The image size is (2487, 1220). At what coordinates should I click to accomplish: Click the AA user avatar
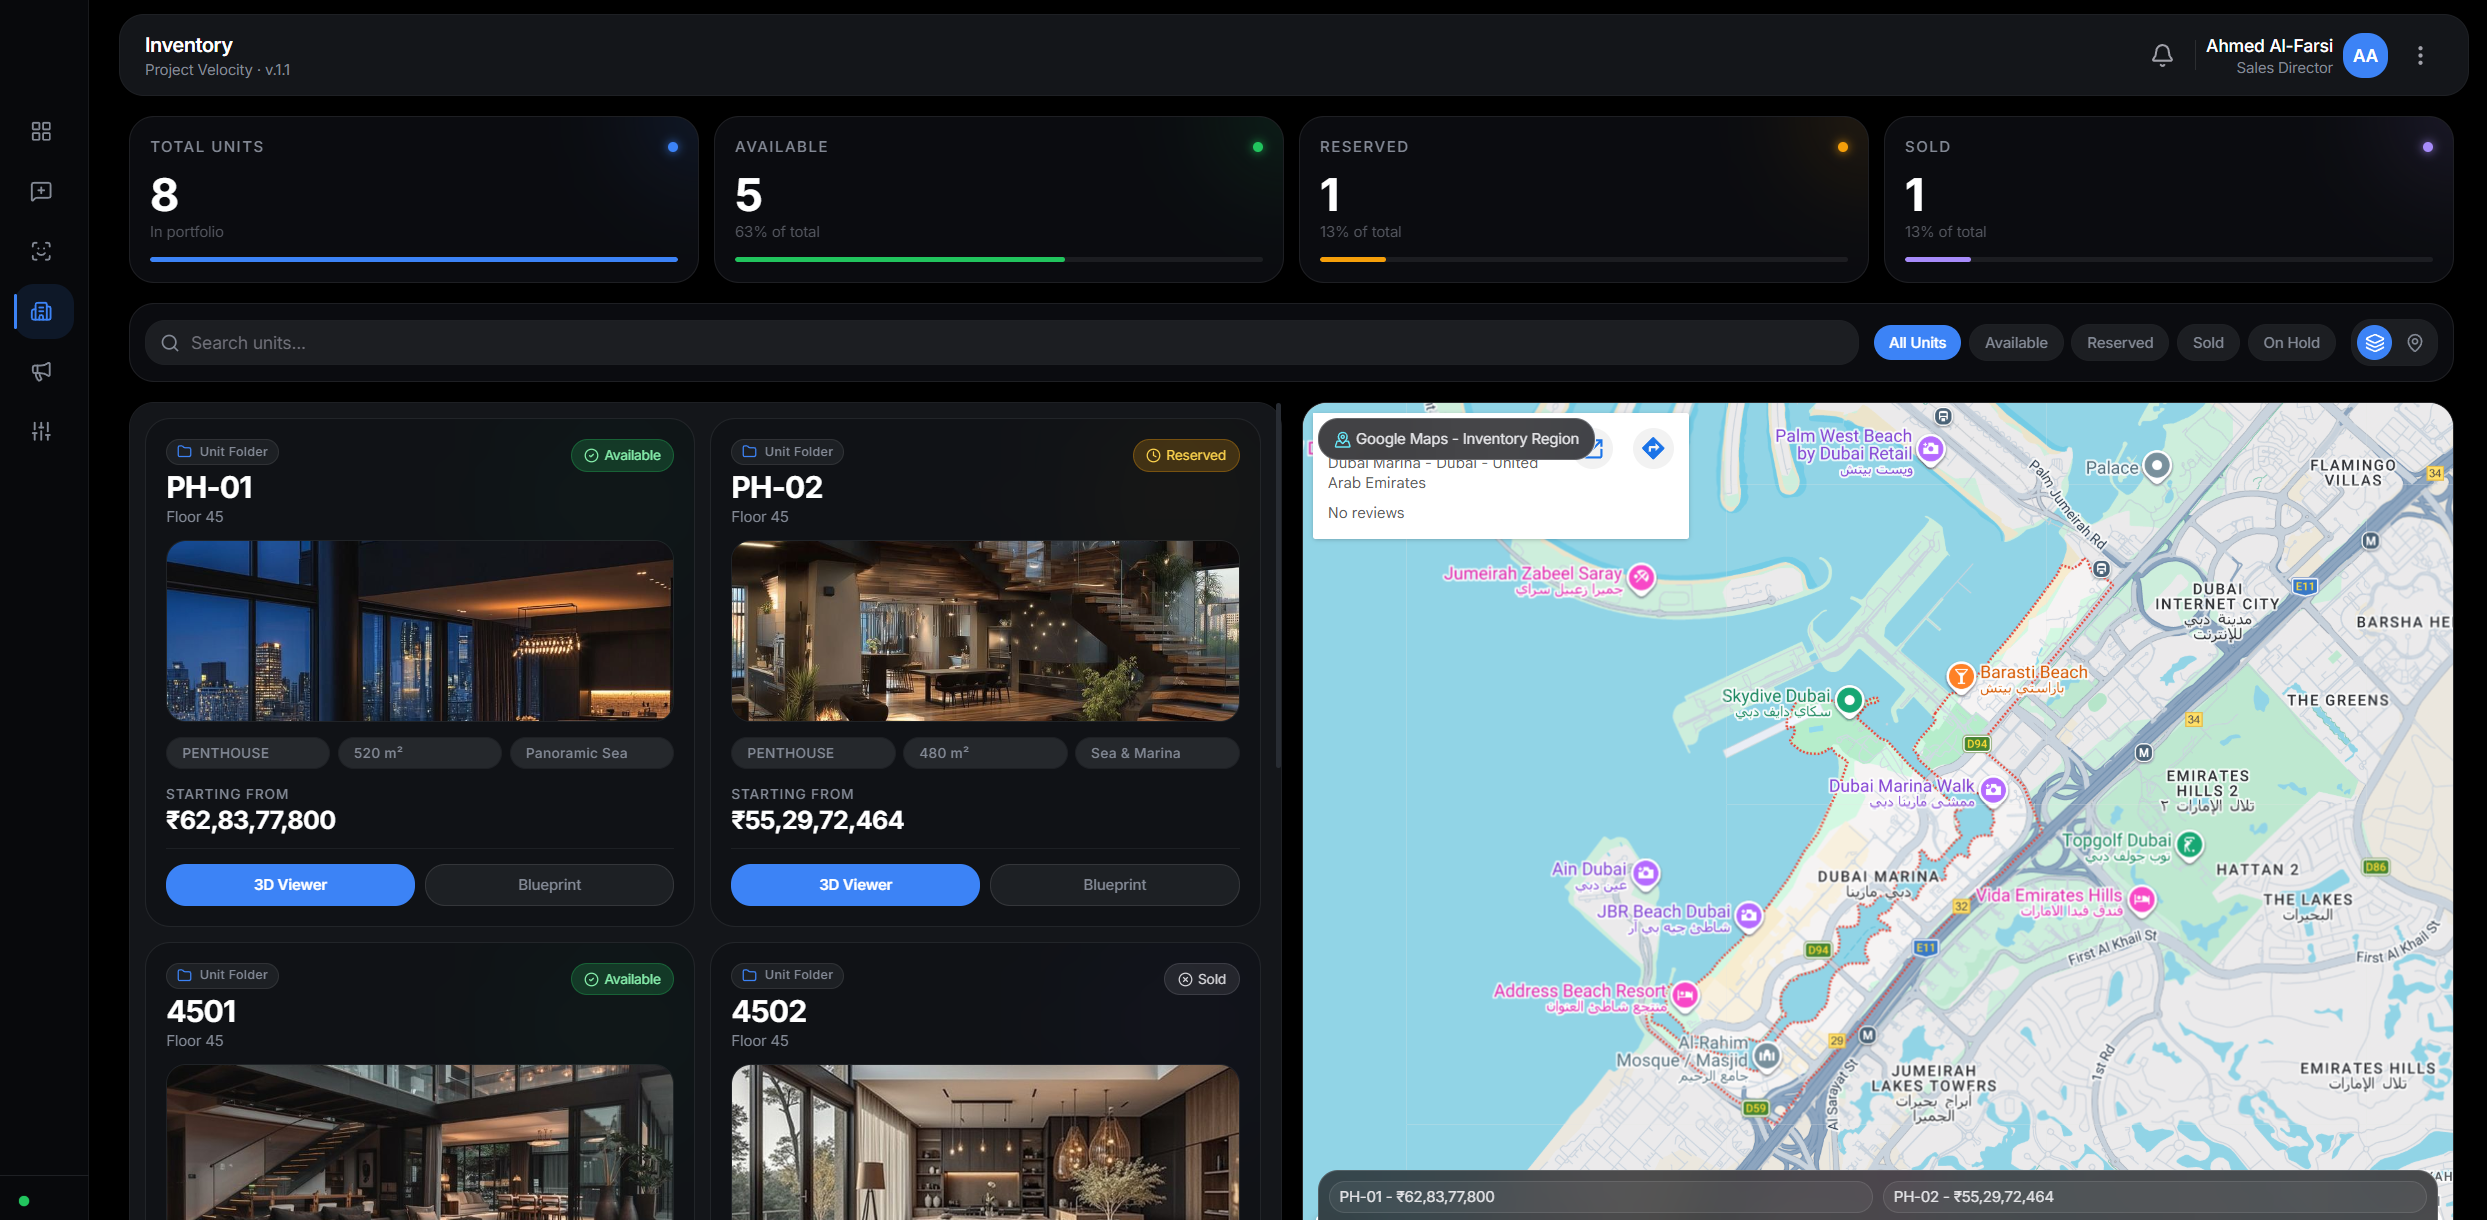pos(2365,55)
